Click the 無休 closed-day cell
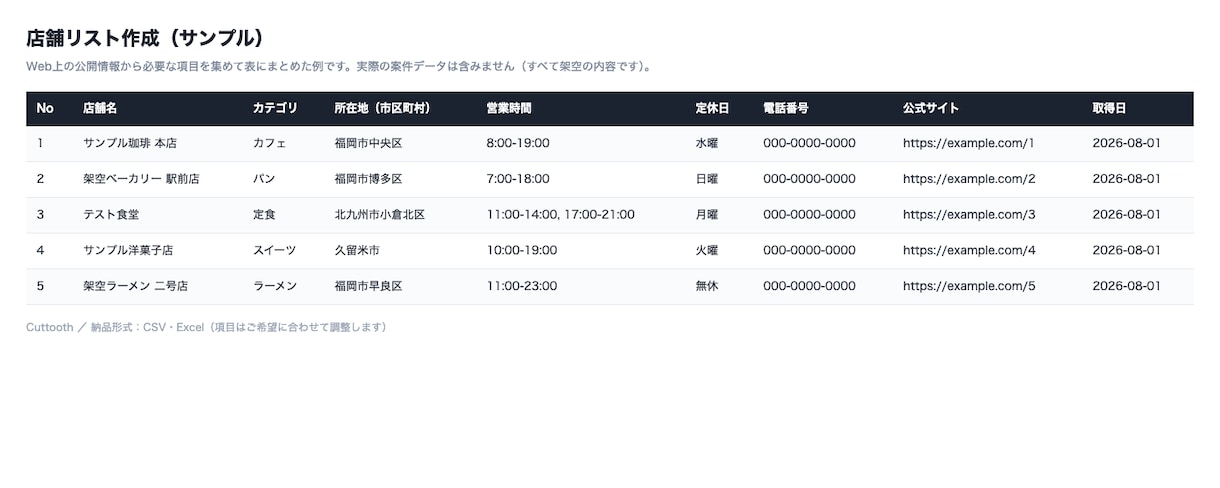This screenshot has width=1220, height=488. 707,286
